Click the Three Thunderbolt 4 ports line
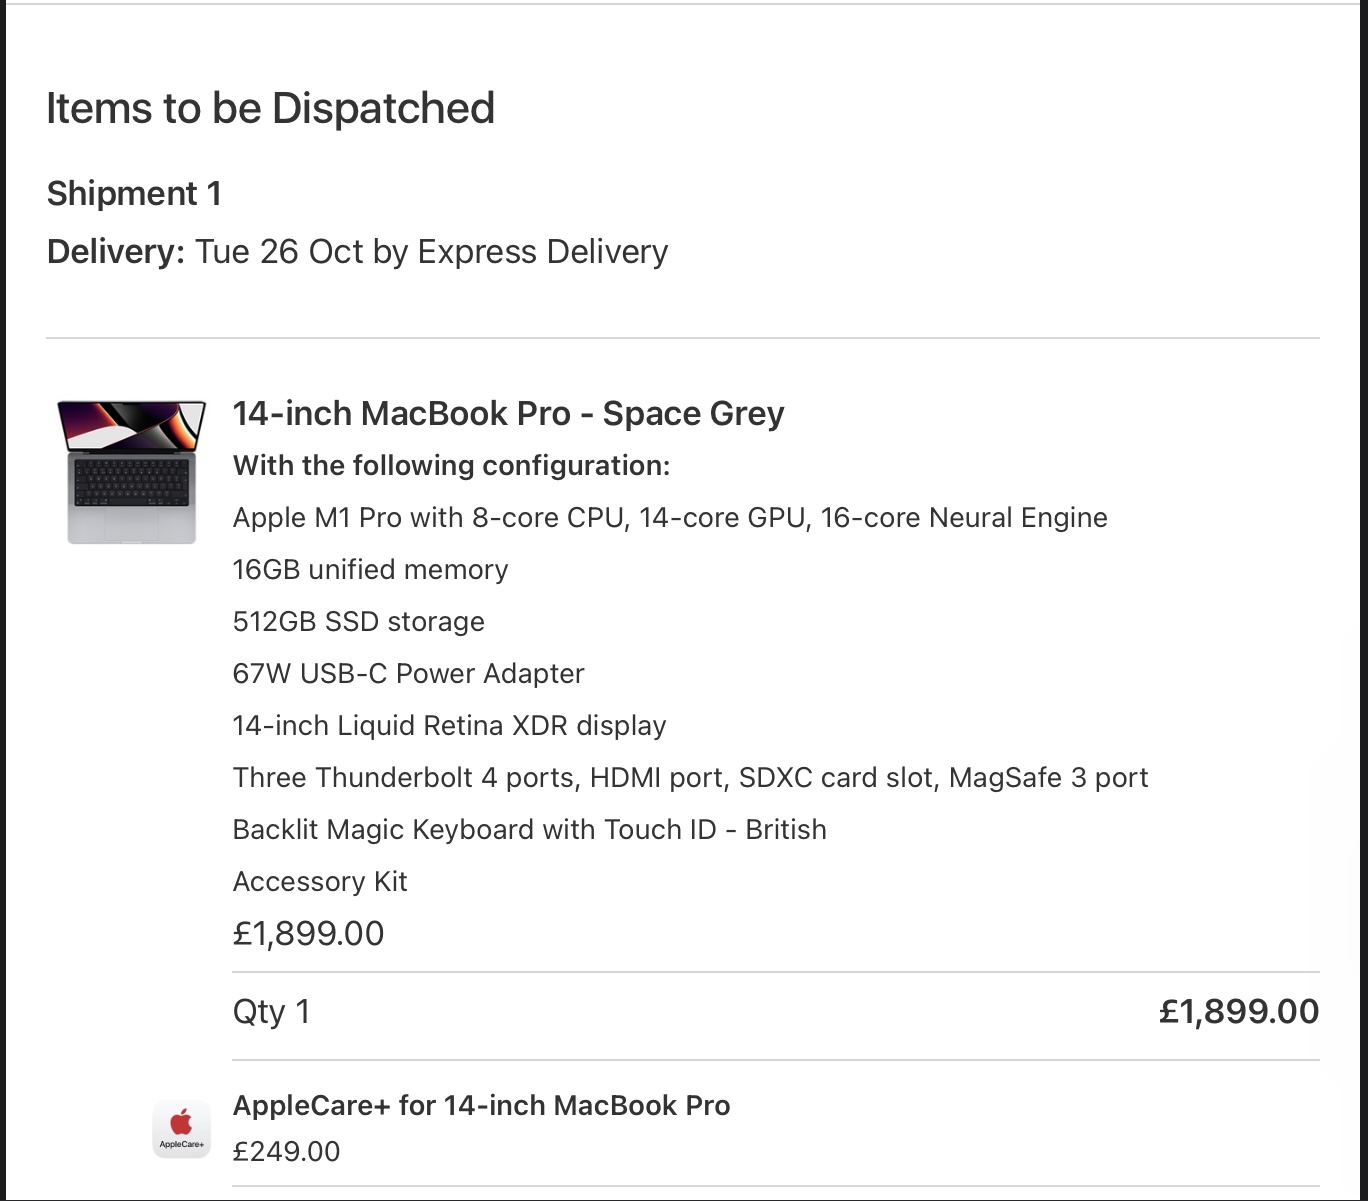Screen dimensions: 1368x1201 click(x=690, y=777)
